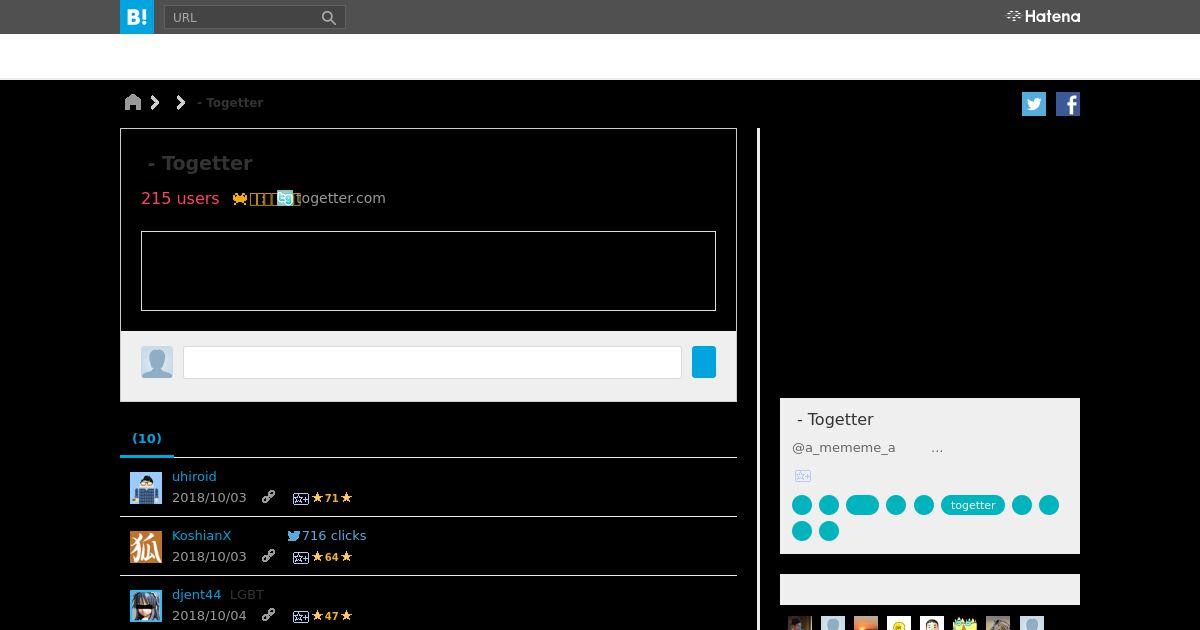Add star to uhiroid's comment

coord(301,498)
